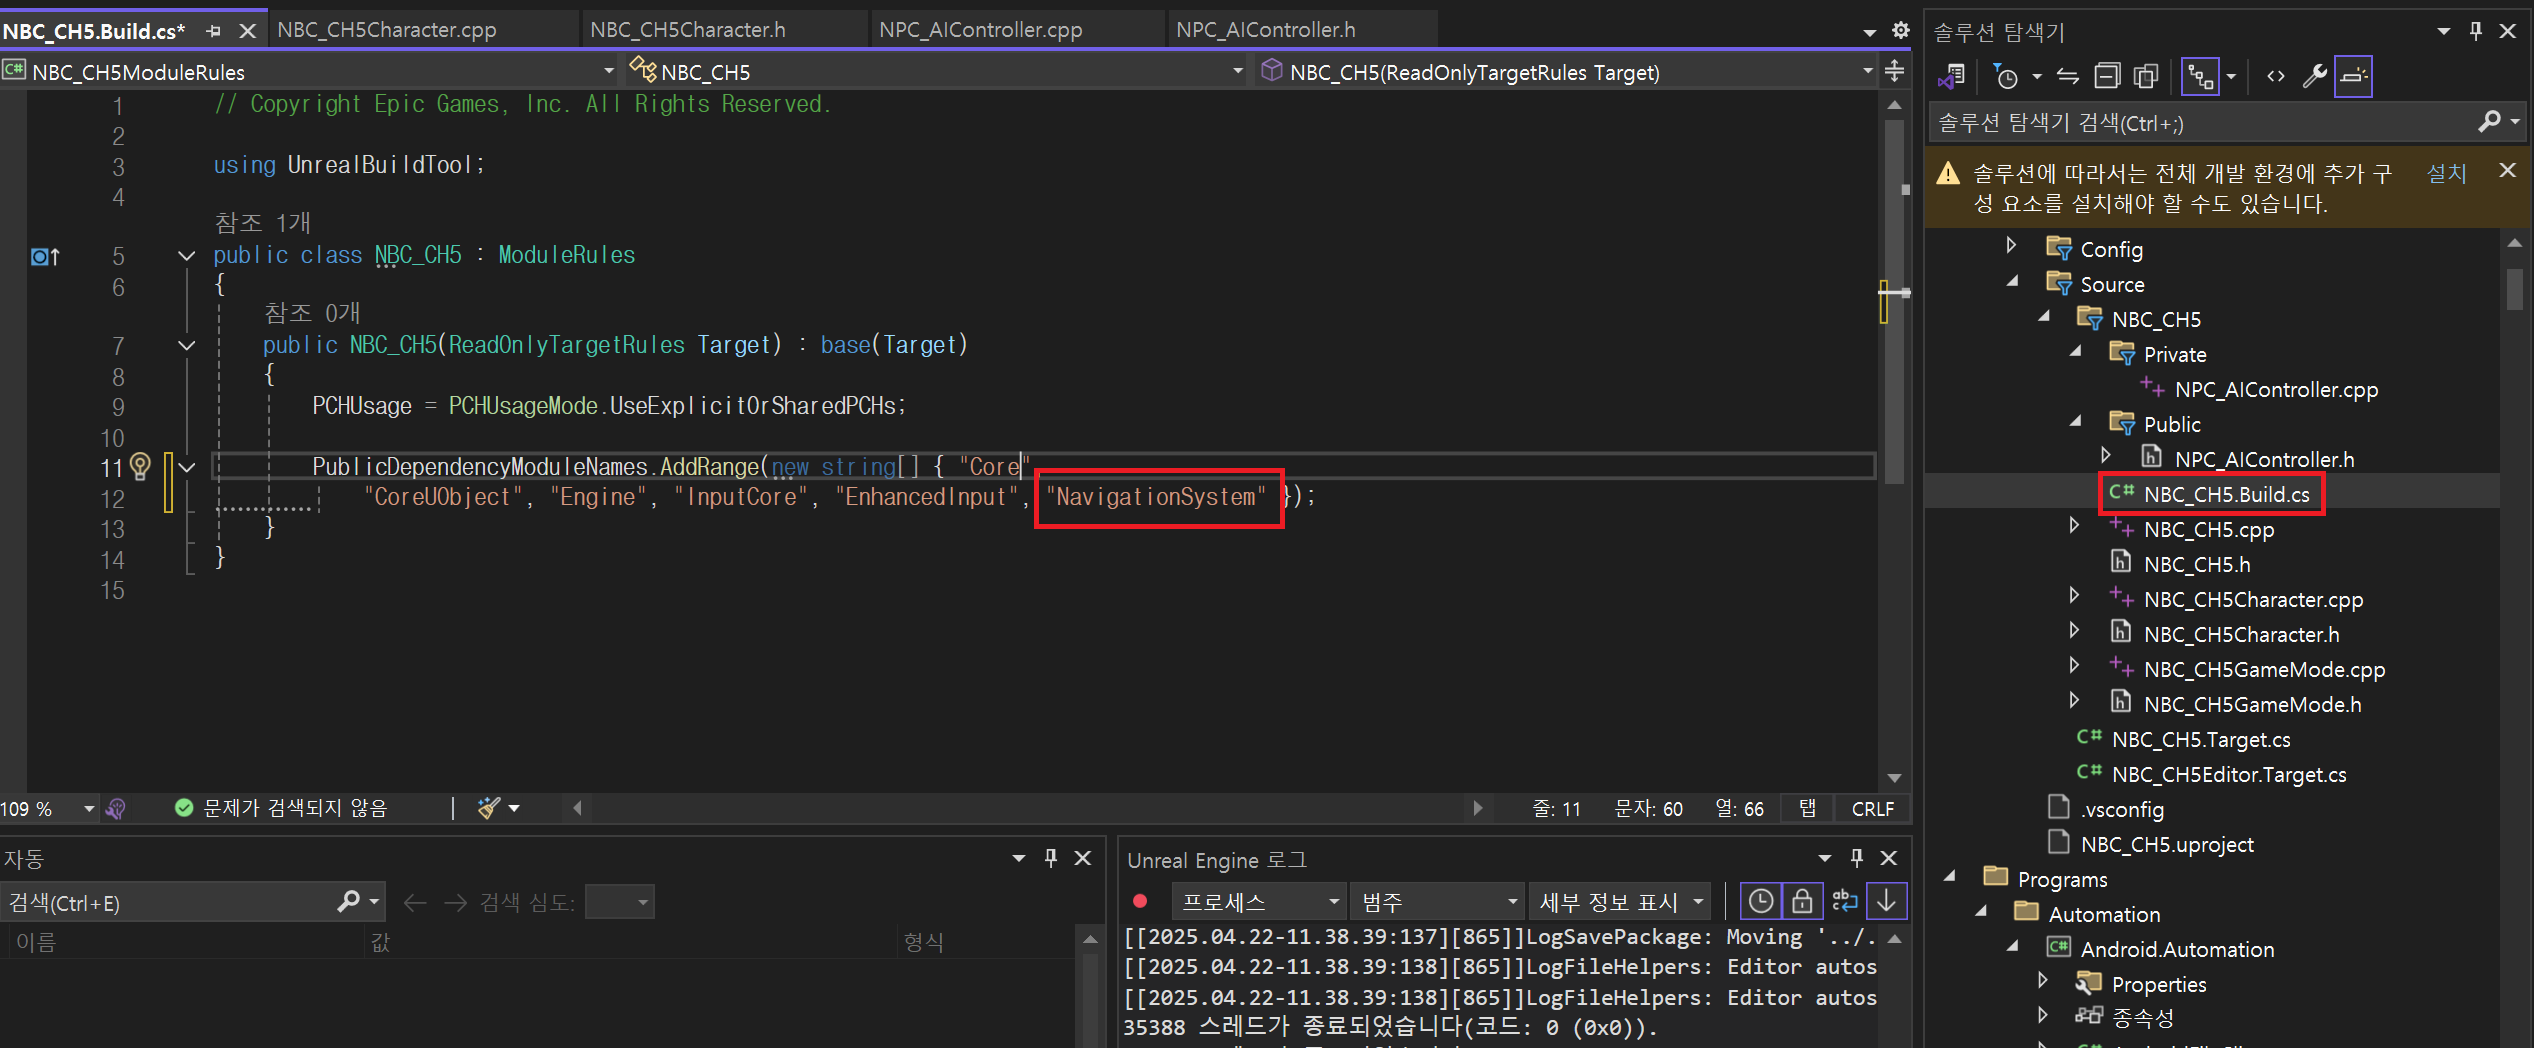2534x1048 pixels.
Task: Collapse all items in Solution Explorer
Action: [x=2107, y=76]
